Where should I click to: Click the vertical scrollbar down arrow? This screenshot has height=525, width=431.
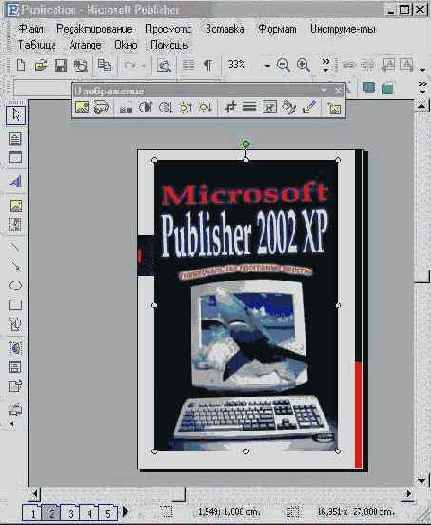[422, 480]
